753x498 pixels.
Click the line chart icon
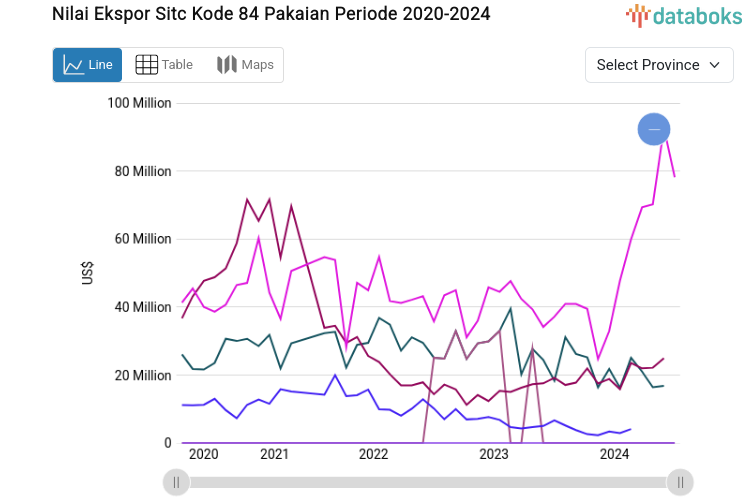click(x=73, y=65)
